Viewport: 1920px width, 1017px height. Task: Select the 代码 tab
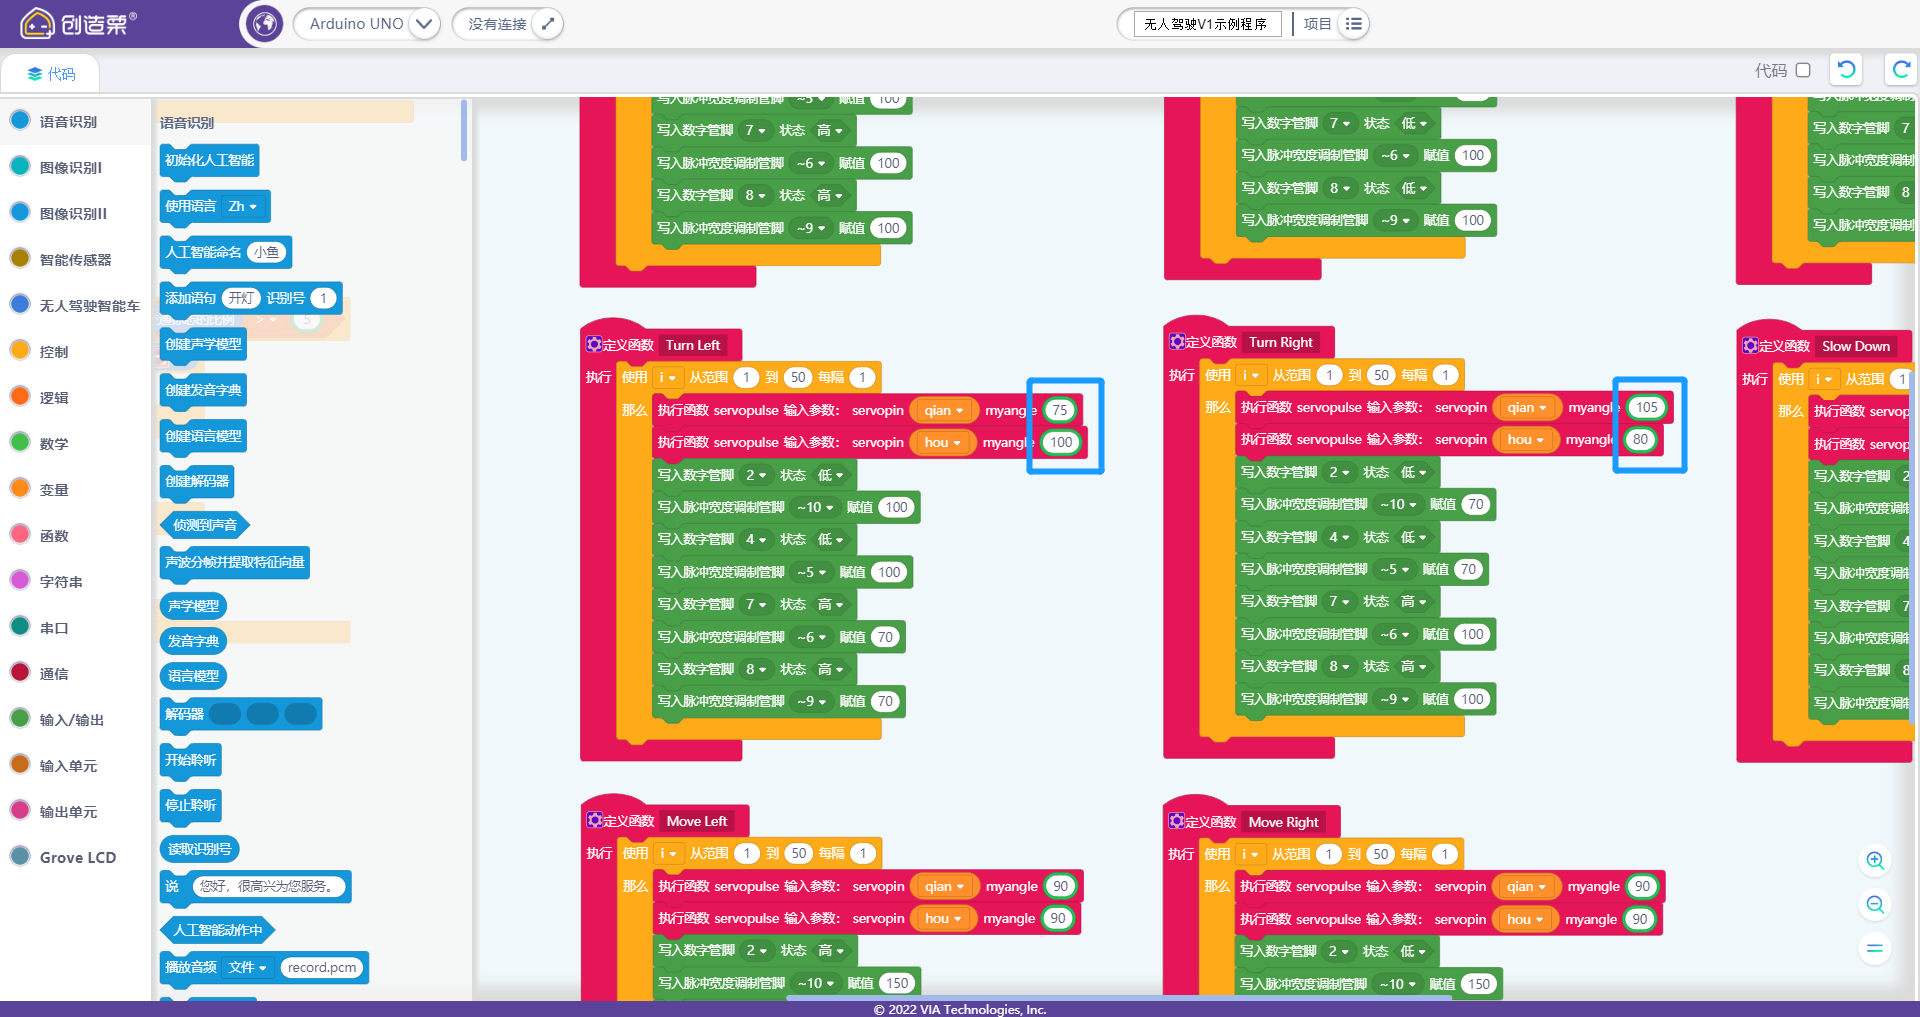tap(51, 74)
